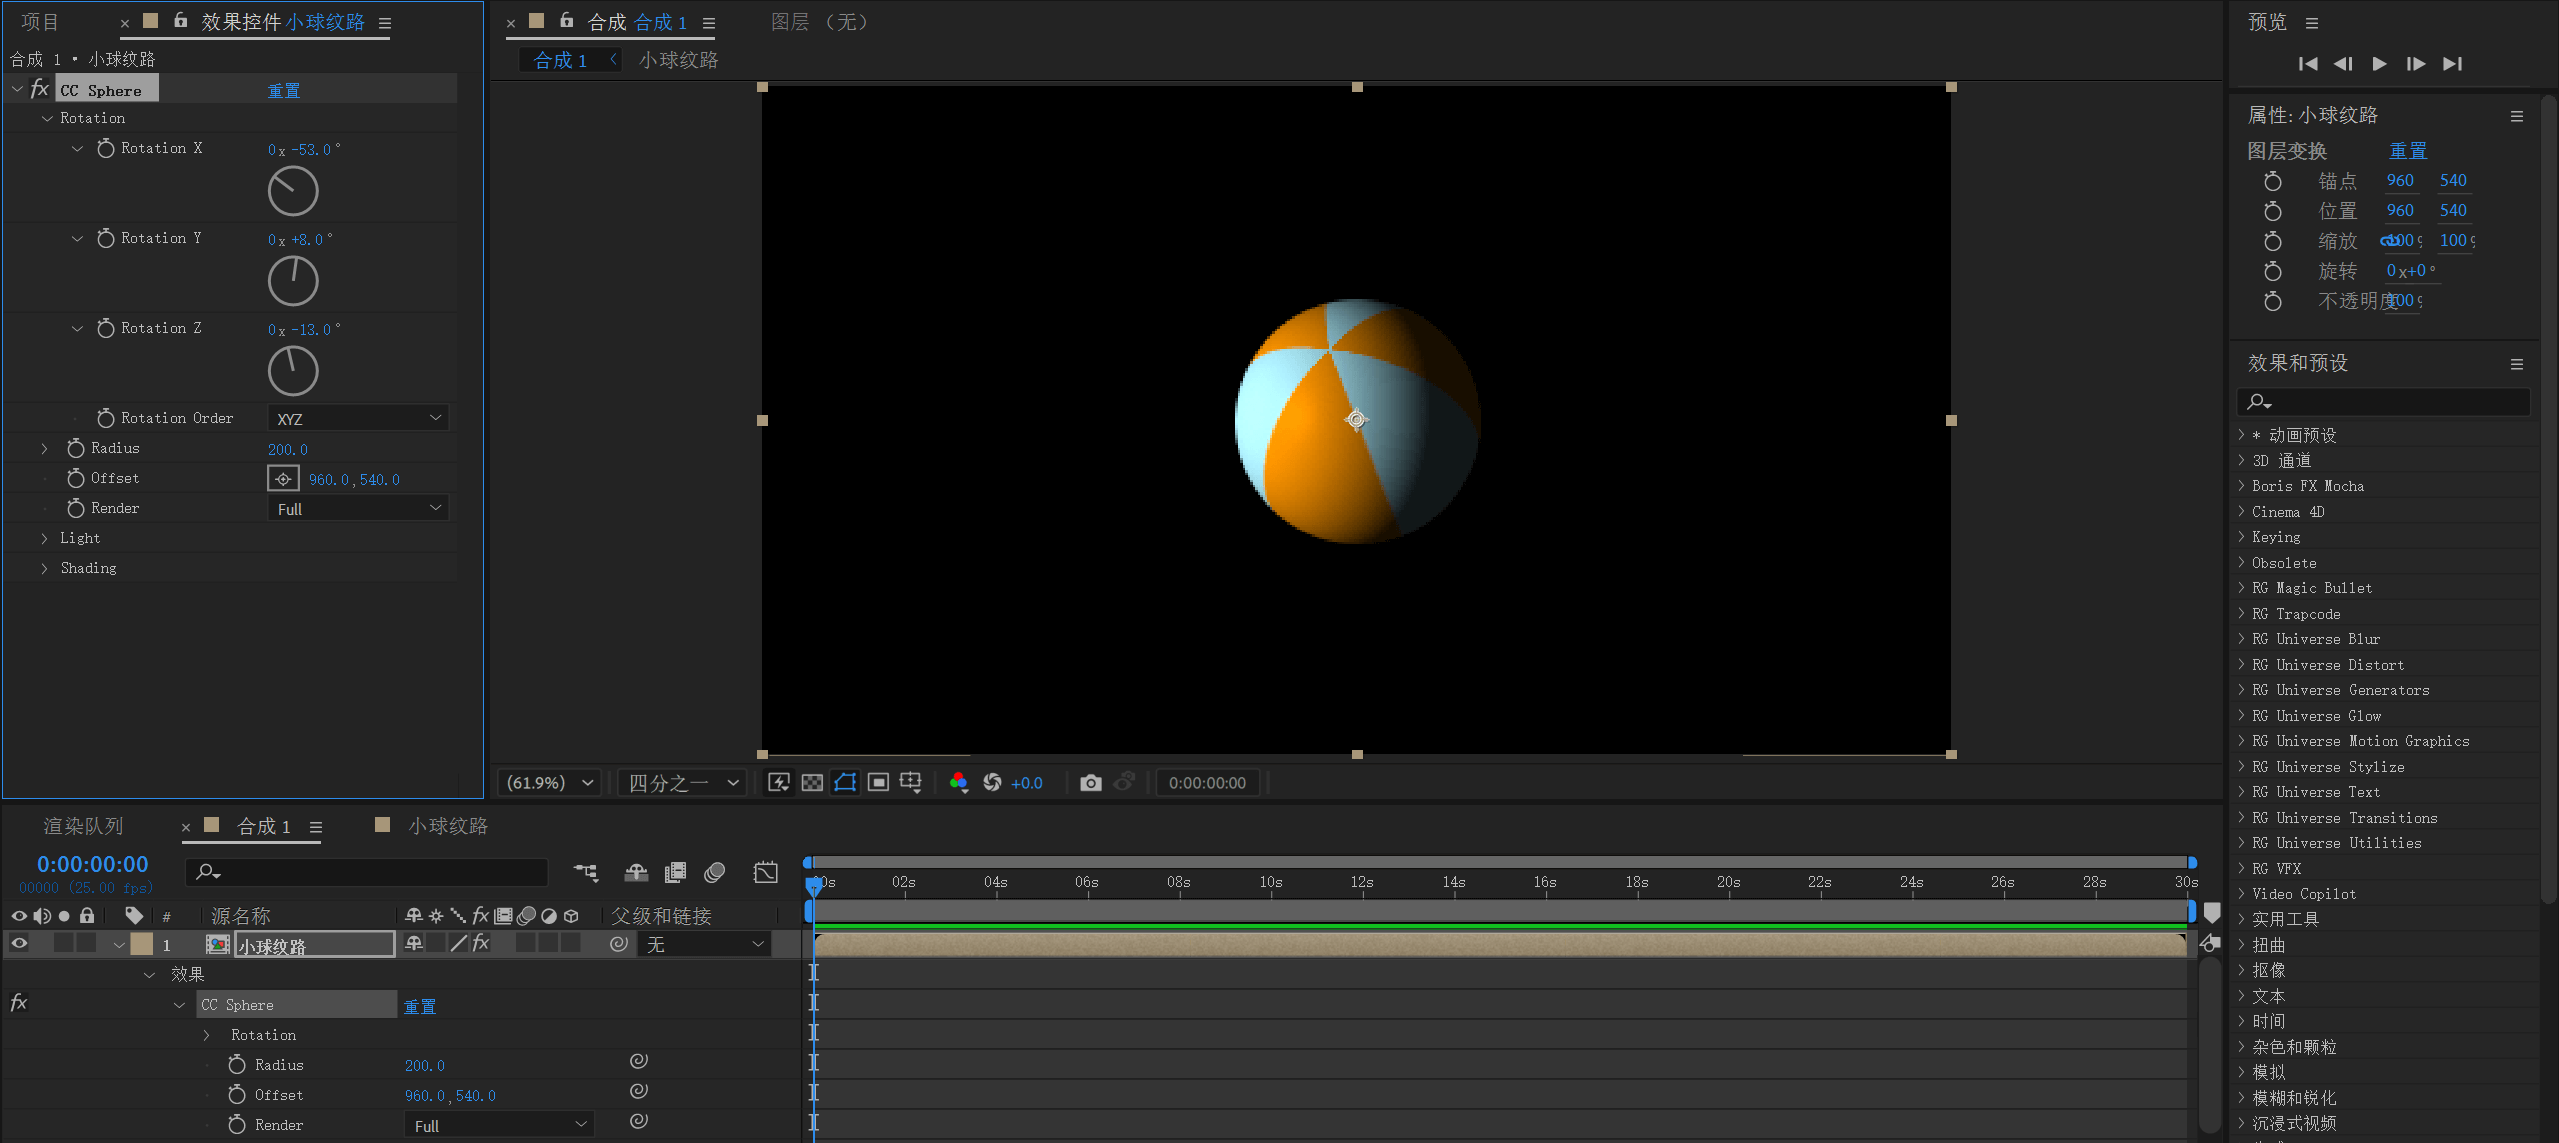The width and height of the screenshot is (2559, 1143).
Task: Step forward one frame in preview
Action: click(2416, 64)
